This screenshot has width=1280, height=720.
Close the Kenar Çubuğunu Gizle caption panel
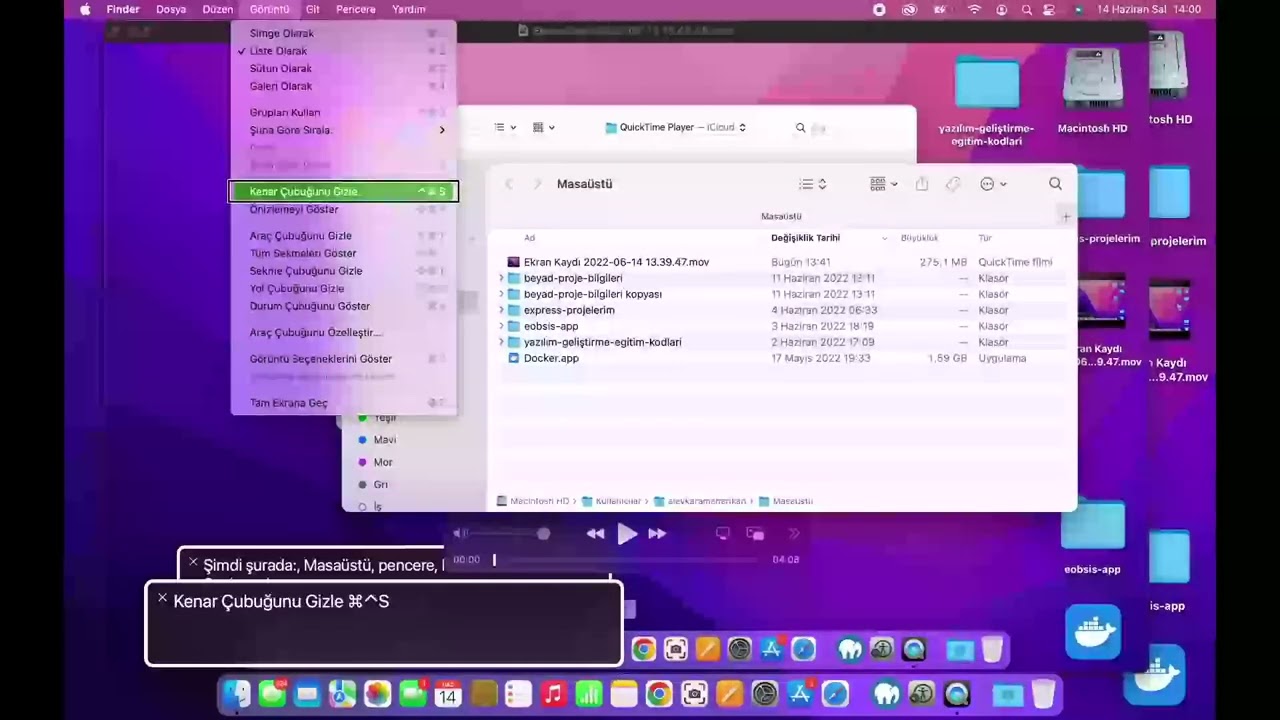162,598
